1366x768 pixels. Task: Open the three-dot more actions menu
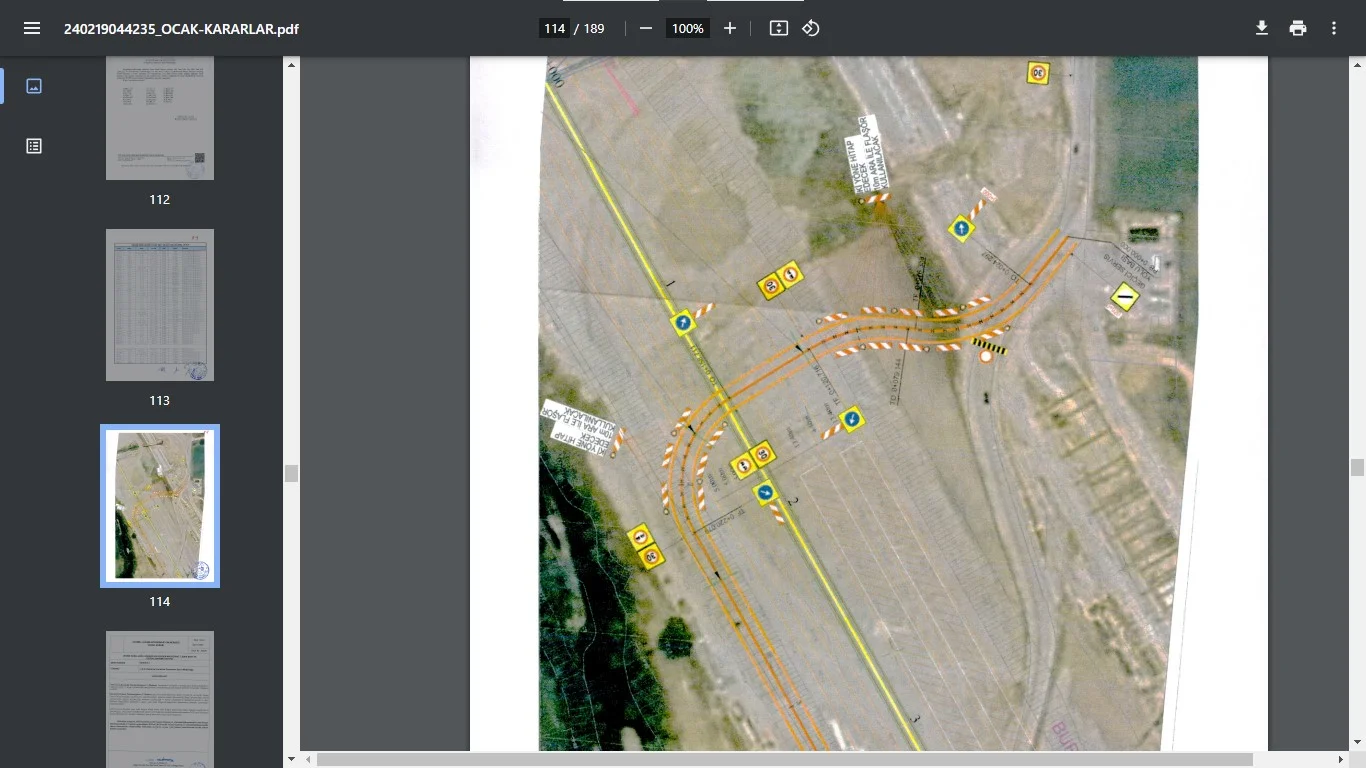1334,28
